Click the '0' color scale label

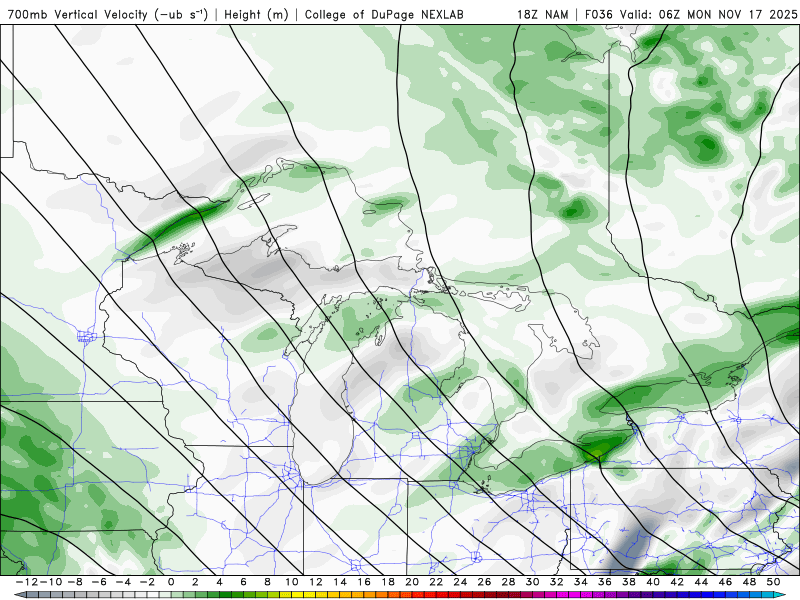(171, 582)
